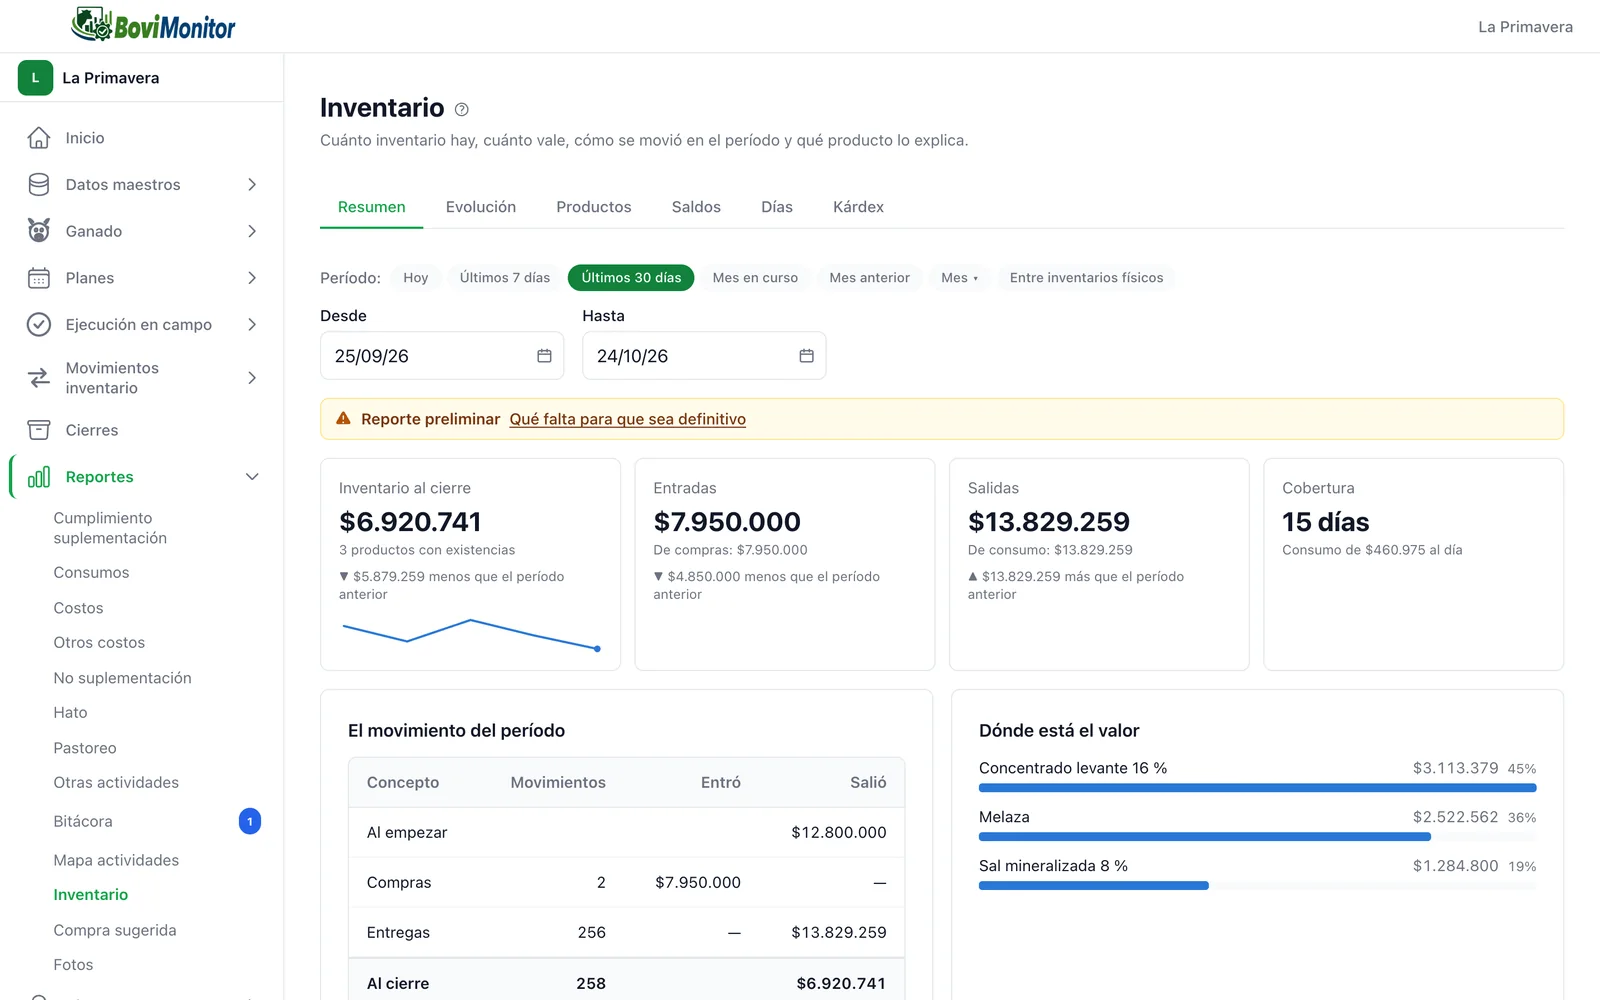This screenshot has height=1000, width=1600.
Task: Click the Melaza value bar
Action: coord(1205,837)
